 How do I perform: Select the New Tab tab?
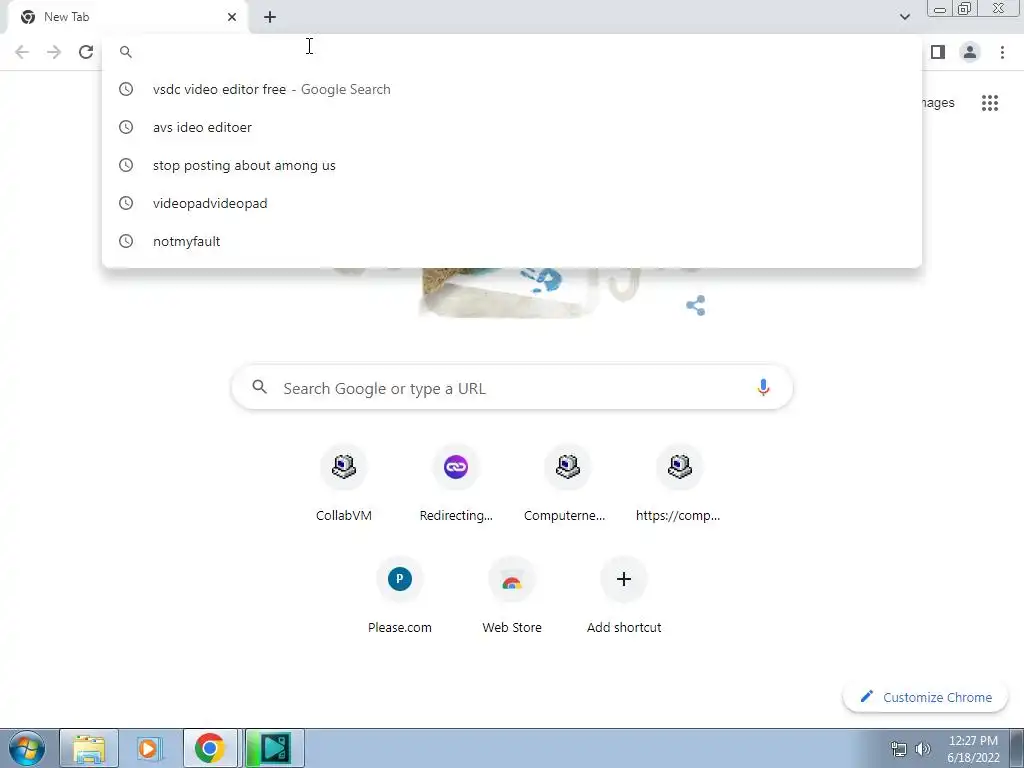coord(127,17)
